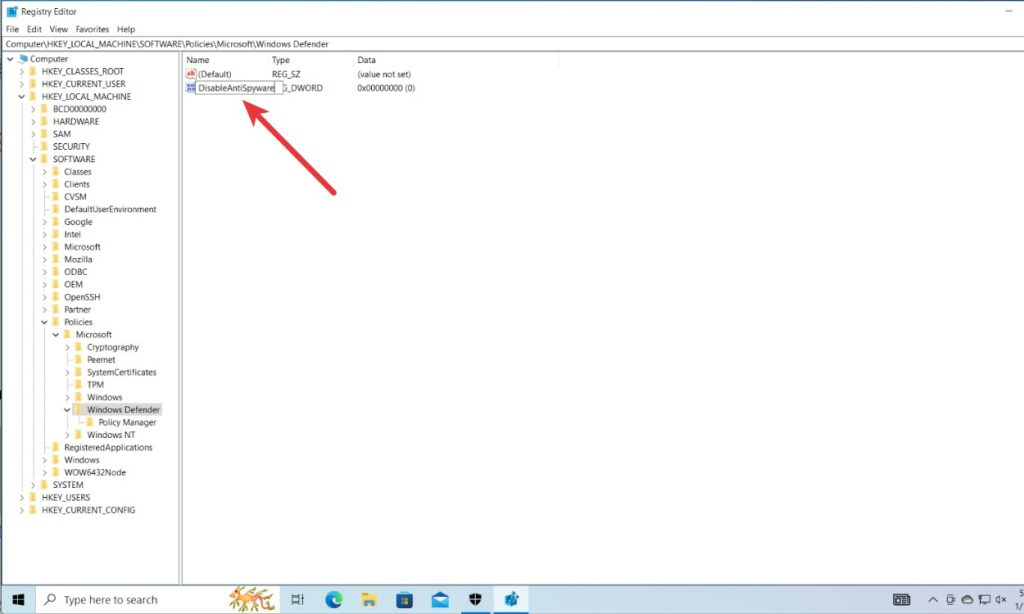Select the SystemCertificates key

(x=121, y=372)
